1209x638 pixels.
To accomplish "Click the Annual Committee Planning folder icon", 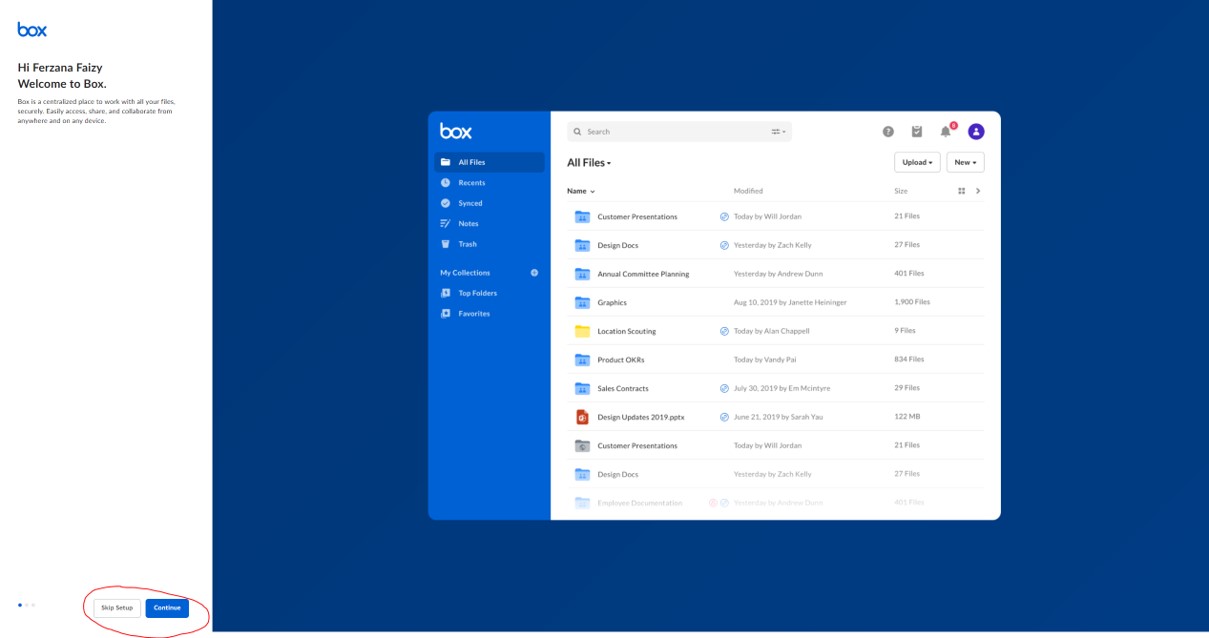I will [582, 274].
